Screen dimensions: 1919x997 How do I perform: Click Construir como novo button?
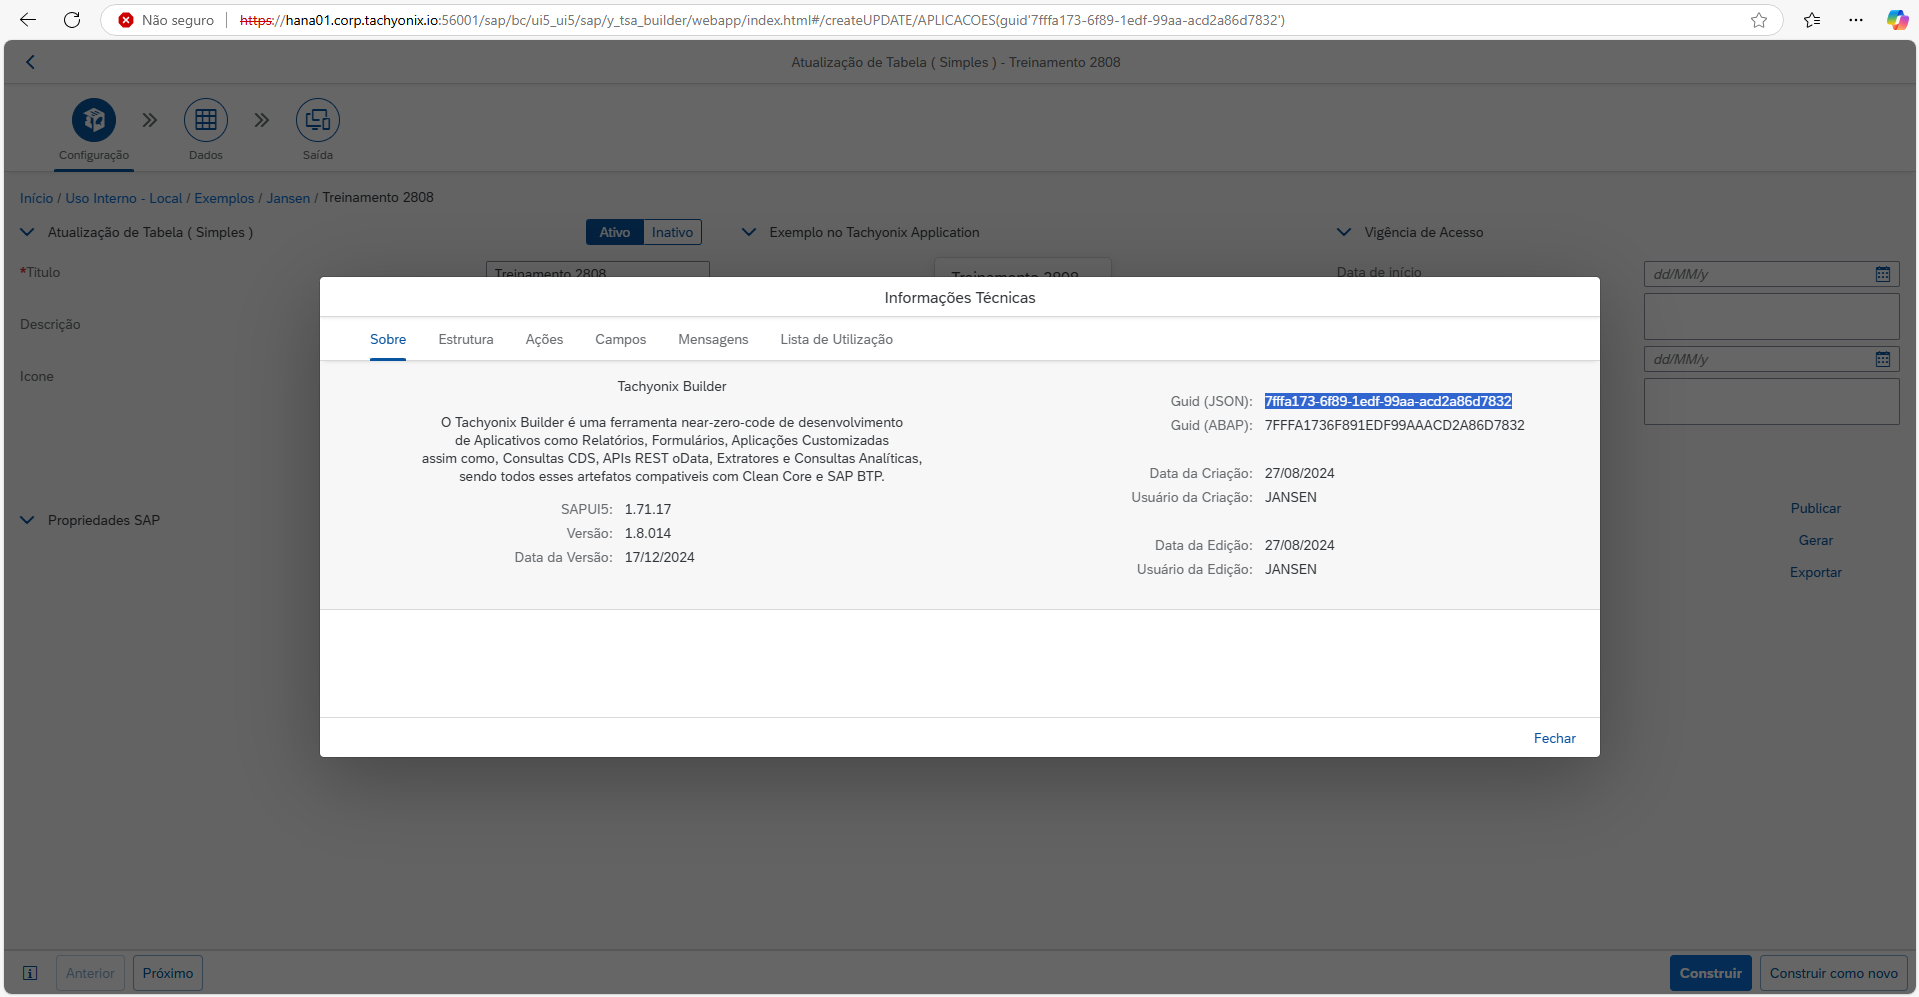coord(1833,973)
